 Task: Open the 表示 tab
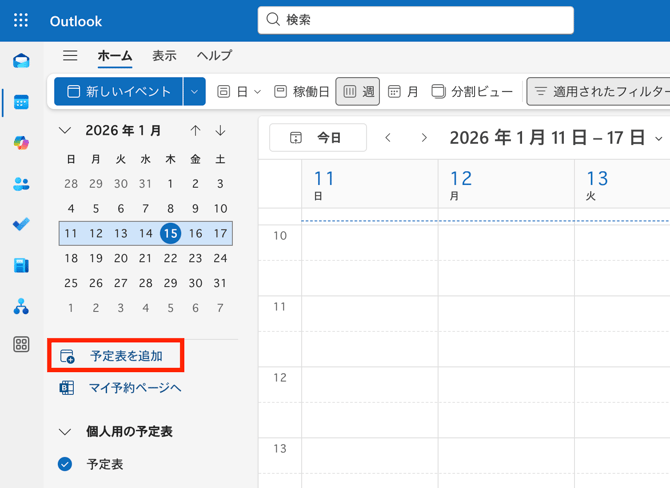pyautogui.click(x=165, y=56)
